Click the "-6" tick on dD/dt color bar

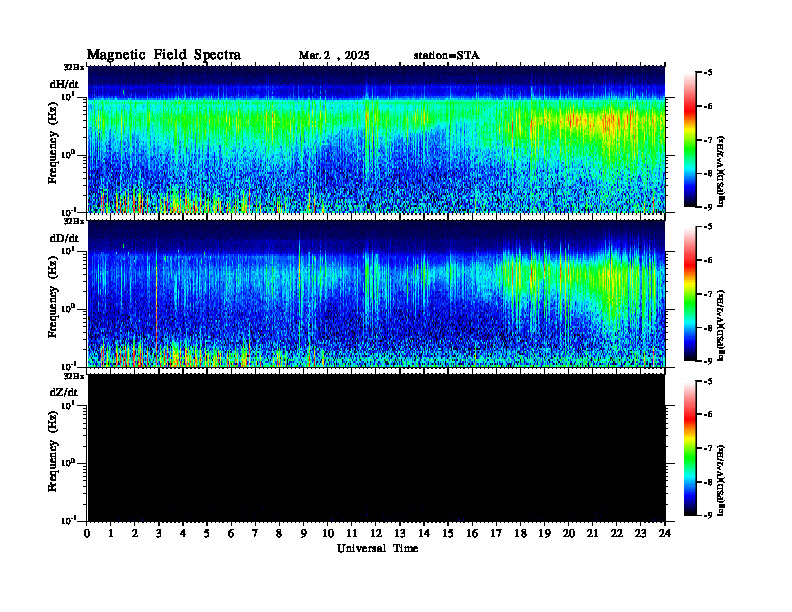tap(707, 261)
